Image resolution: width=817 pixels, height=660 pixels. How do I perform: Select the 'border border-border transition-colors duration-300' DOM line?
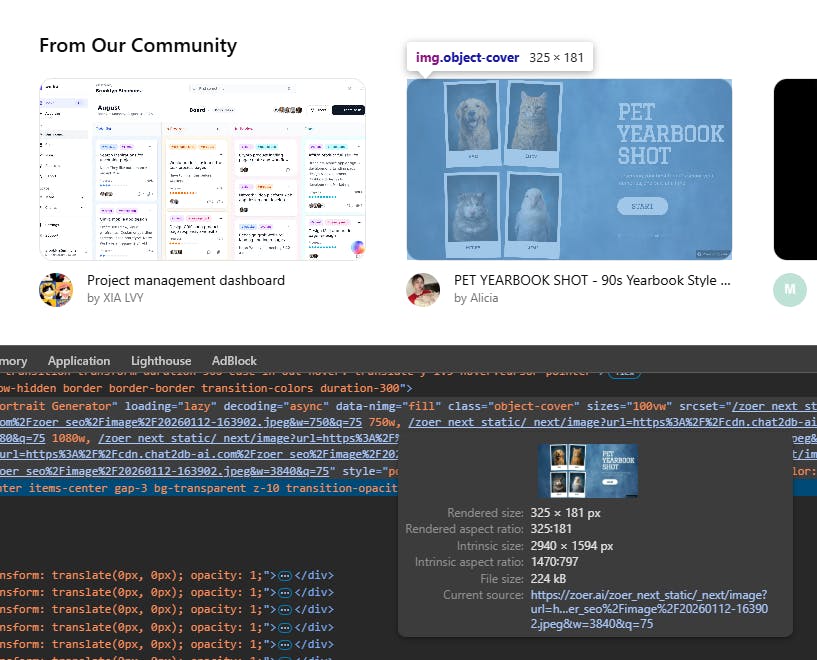coord(206,388)
